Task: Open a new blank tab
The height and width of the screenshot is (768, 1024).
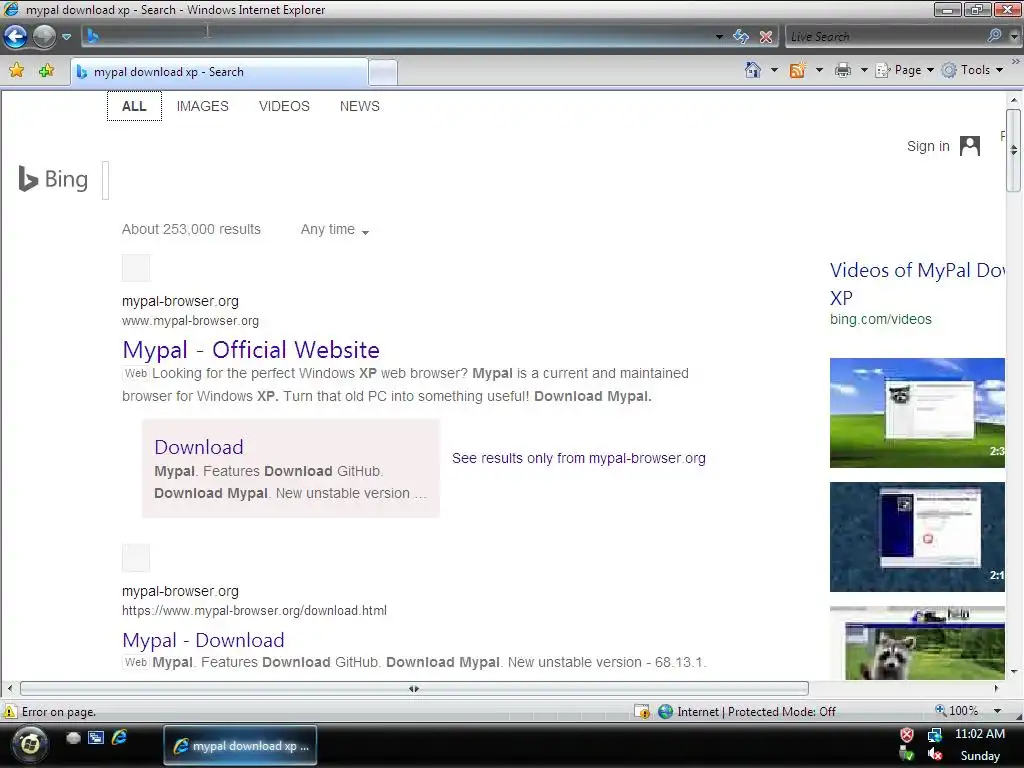Action: pos(383,72)
